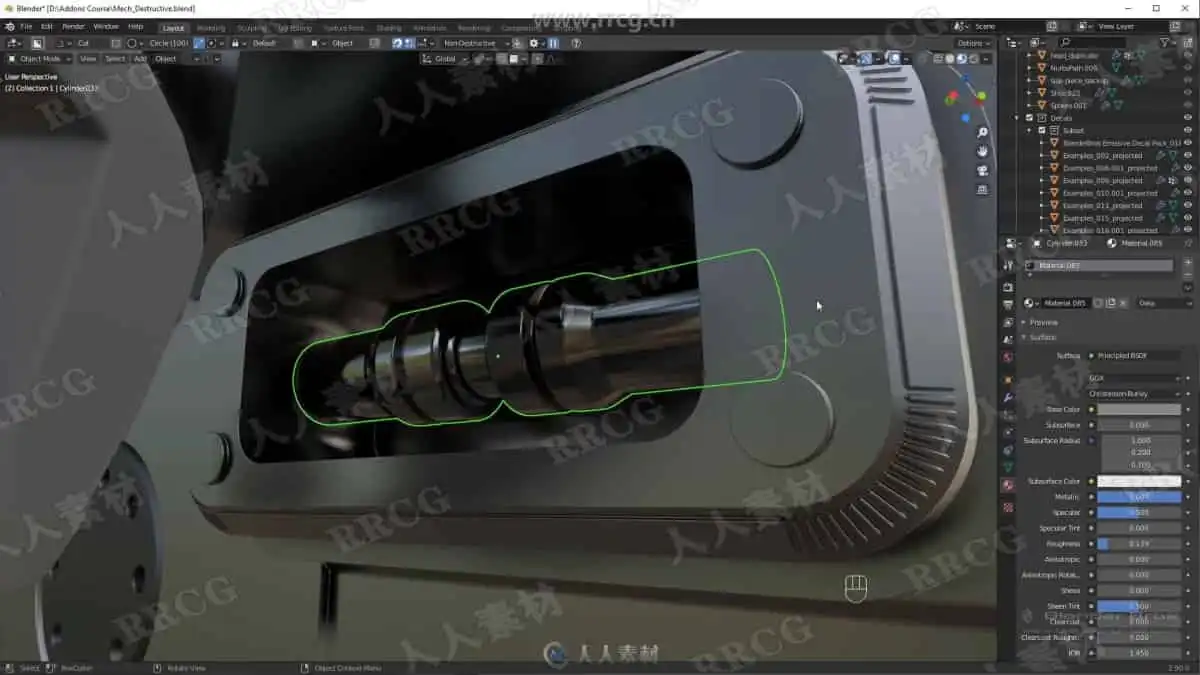Select the rendered viewport shading mode
Screen dimensions: 1200x675
click(x=973, y=59)
